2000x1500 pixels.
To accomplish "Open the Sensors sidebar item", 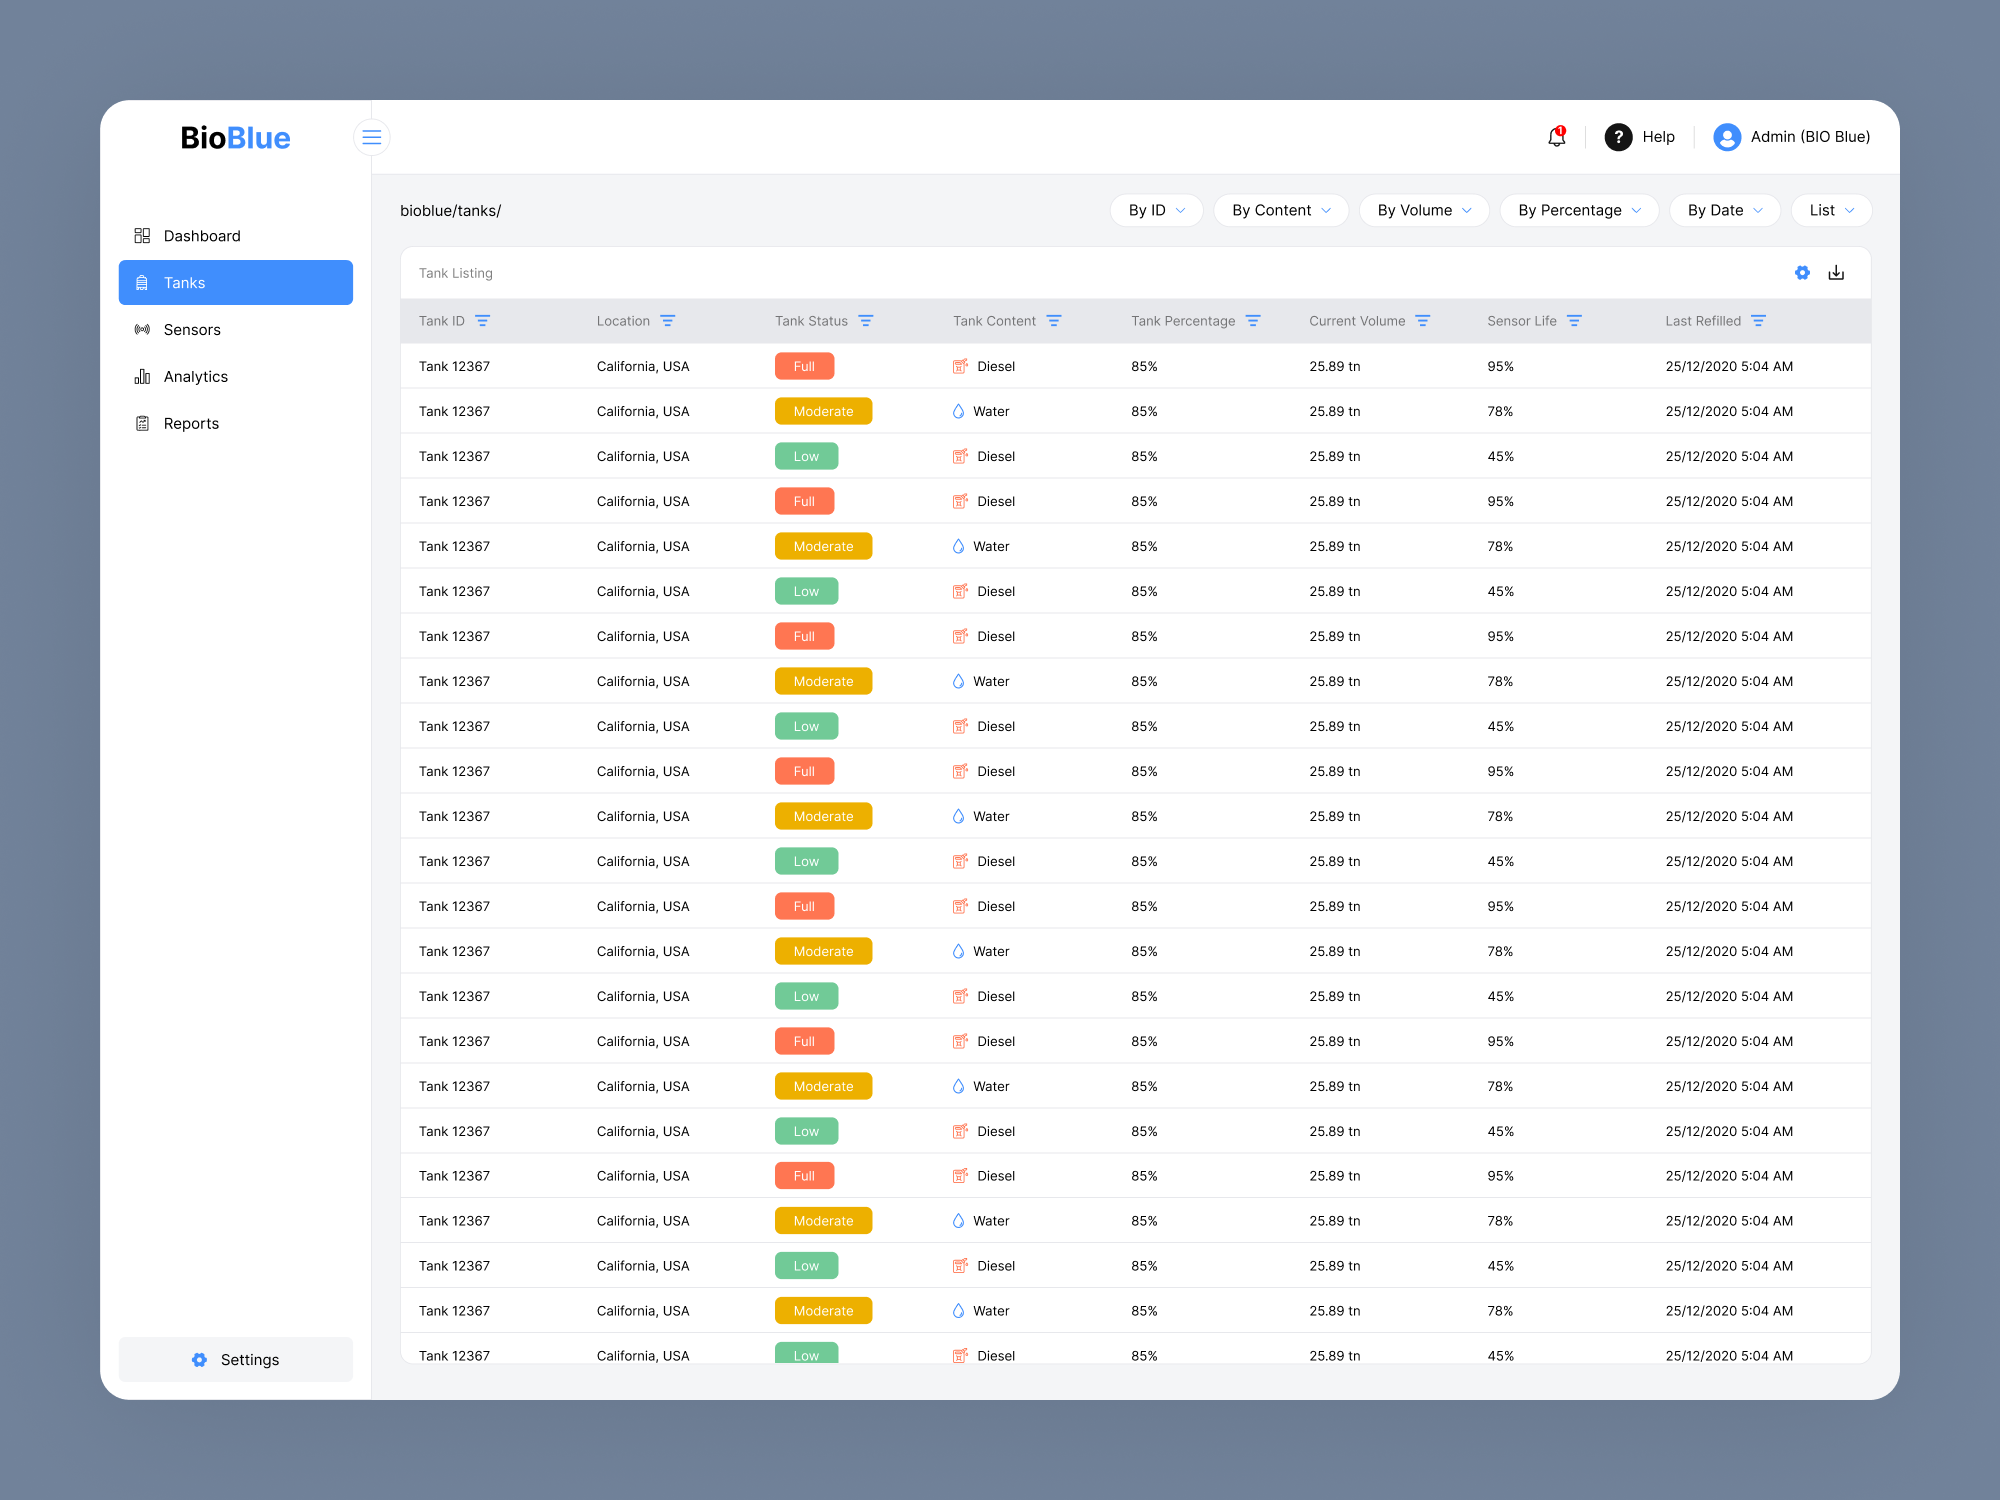I will pyautogui.click(x=192, y=330).
